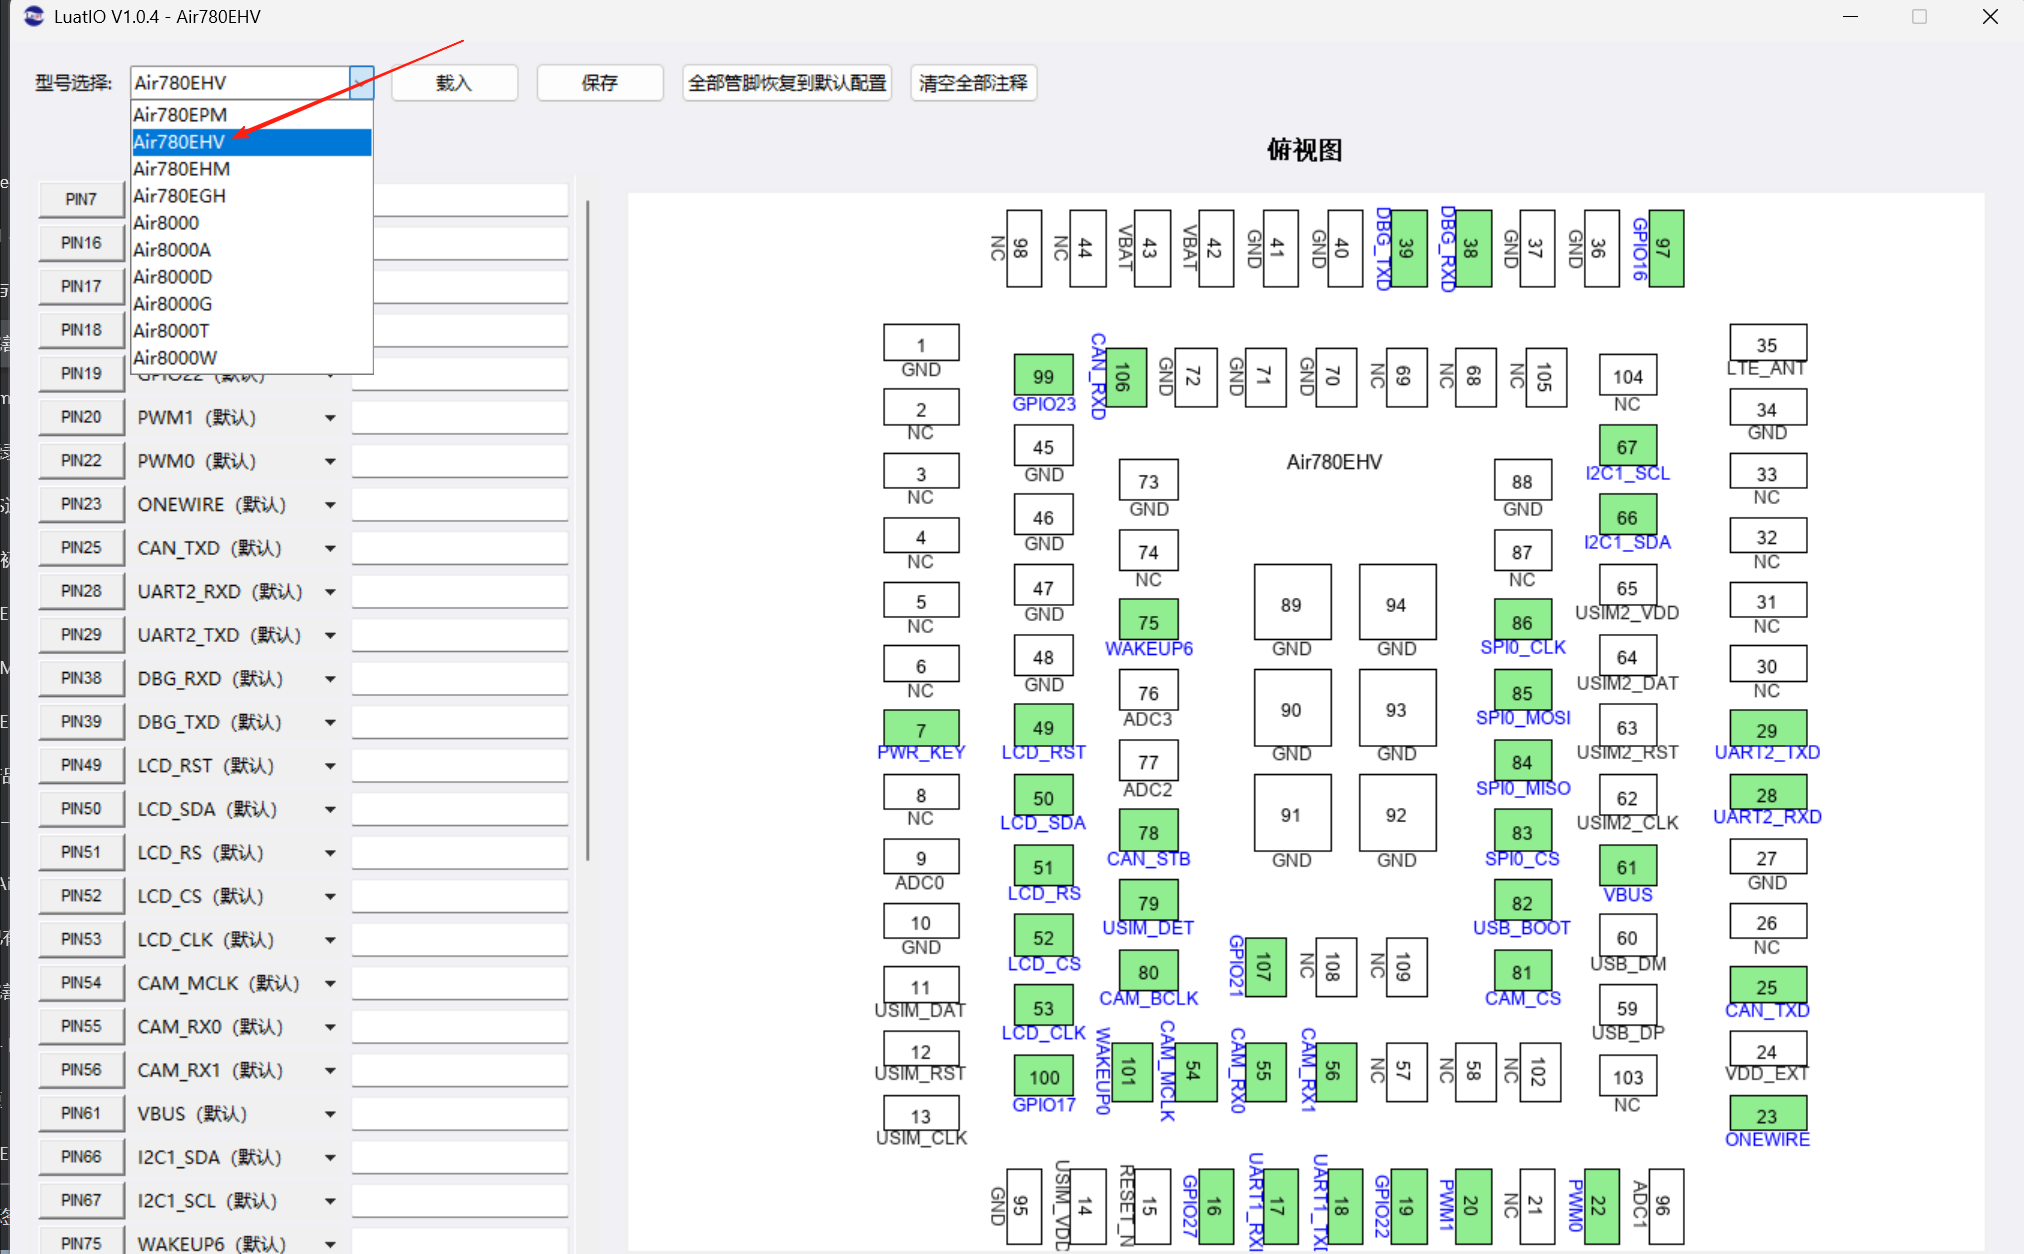Click the 载入 load button
The height and width of the screenshot is (1254, 2024).
coord(454,83)
